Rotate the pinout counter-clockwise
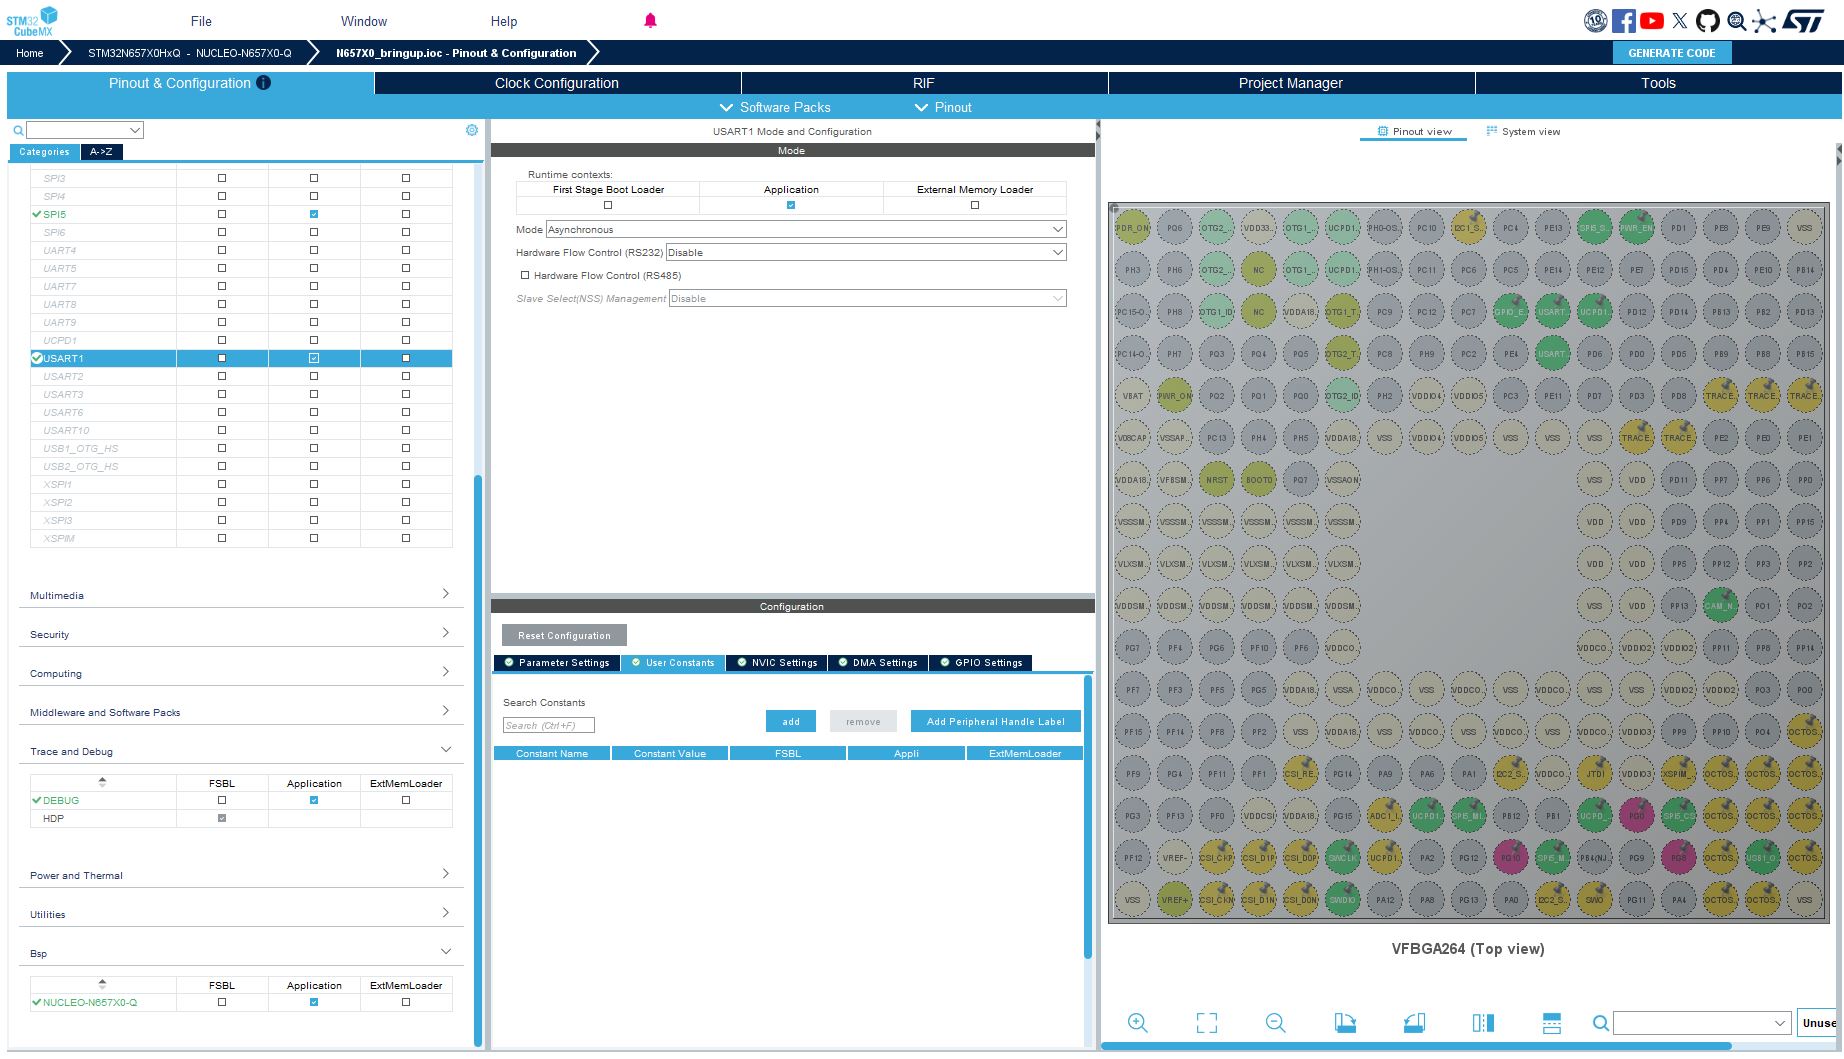The image size is (1844, 1059). pos(1414,1022)
